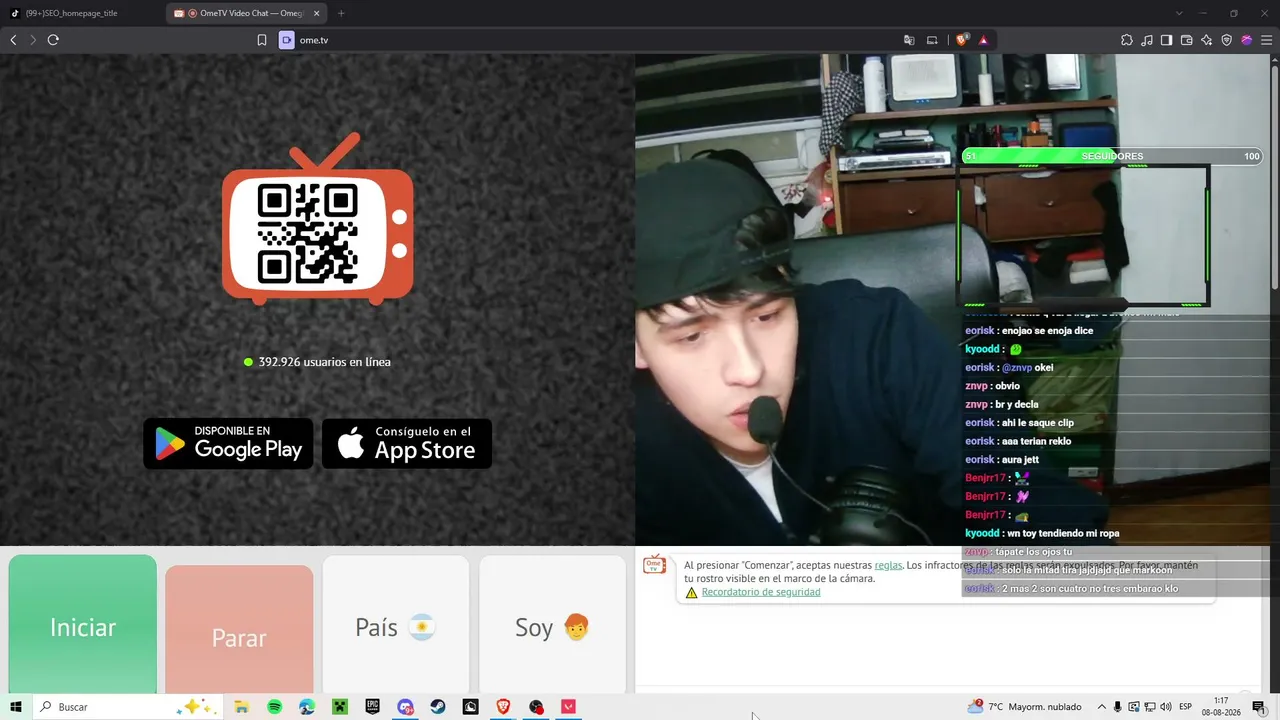Open the media playlist music-note icon
This screenshot has height=720, width=1280.
pyautogui.click(x=1147, y=40)
